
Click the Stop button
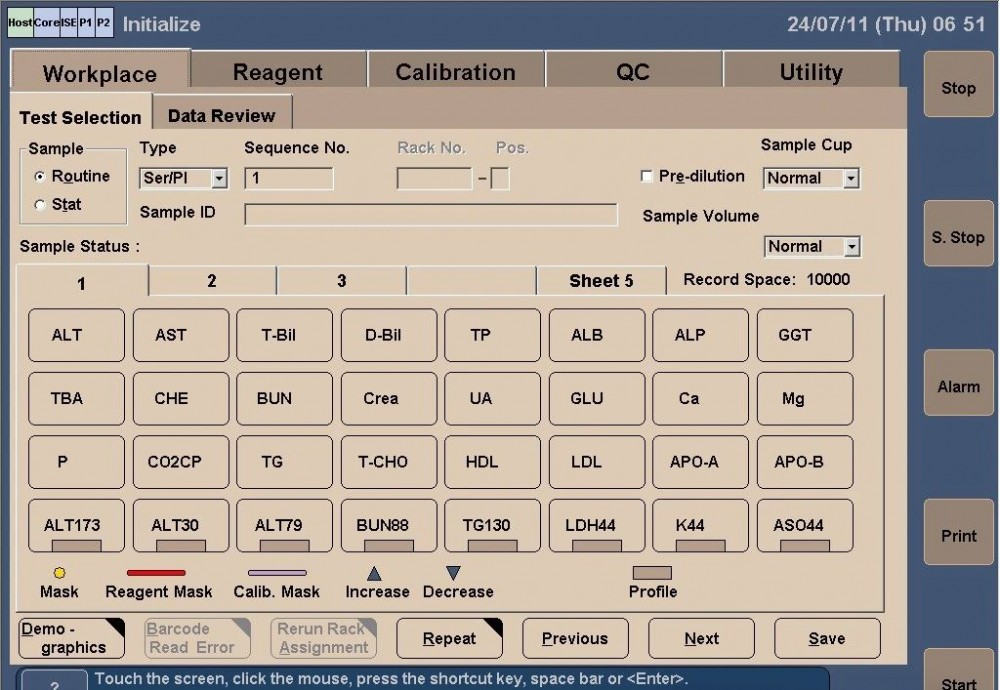pos(959,84)
